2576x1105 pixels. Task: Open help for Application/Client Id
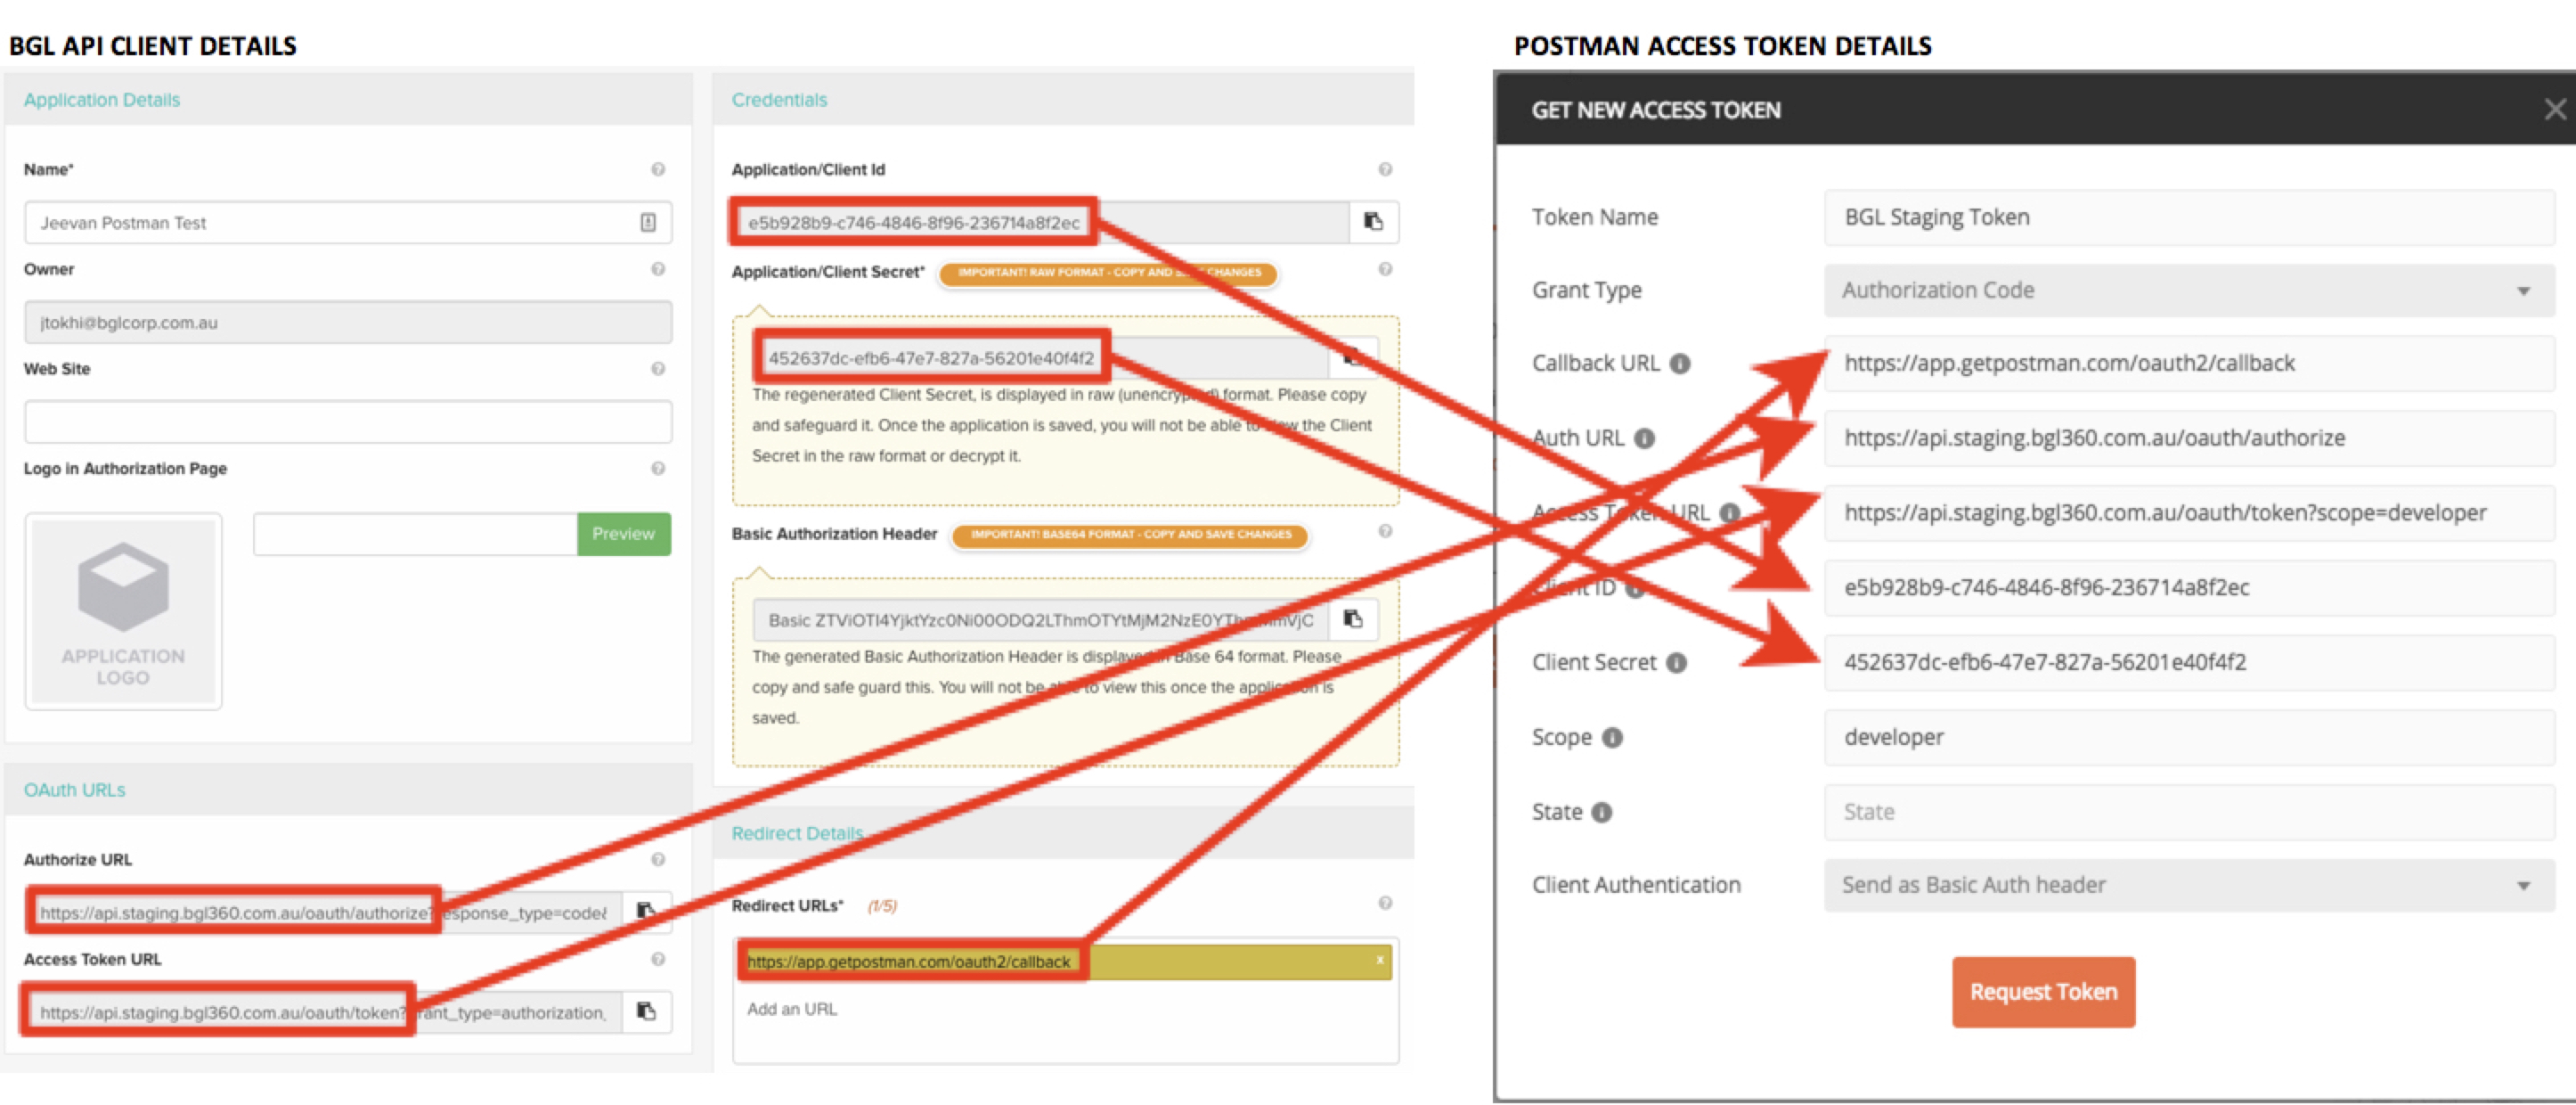[x=1385, y=169]
